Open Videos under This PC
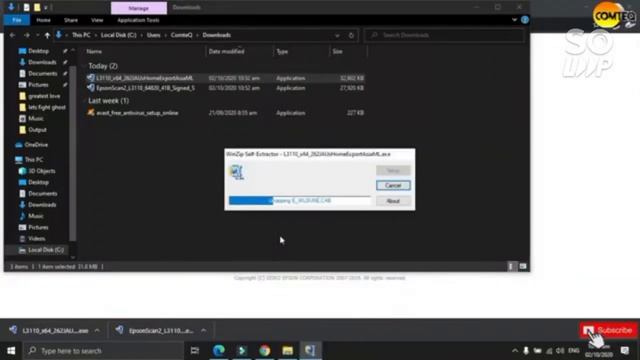The height and width of the screenshot is (360, 640). [36, 239]
